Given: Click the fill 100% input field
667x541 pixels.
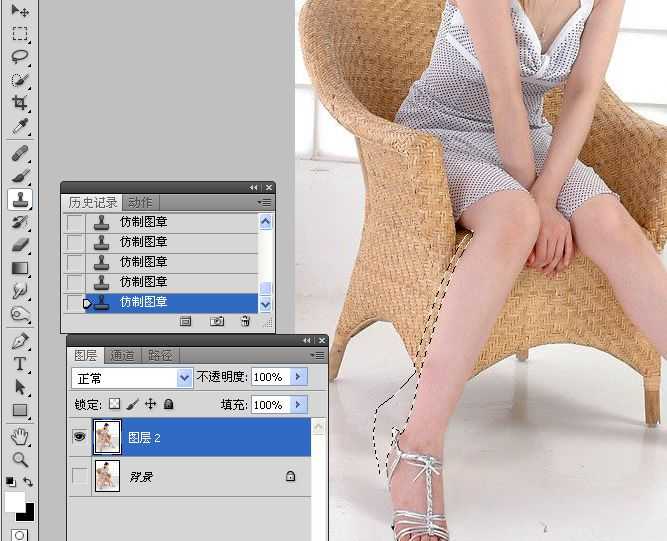Looking at the screenshot, I should [271, 404].
